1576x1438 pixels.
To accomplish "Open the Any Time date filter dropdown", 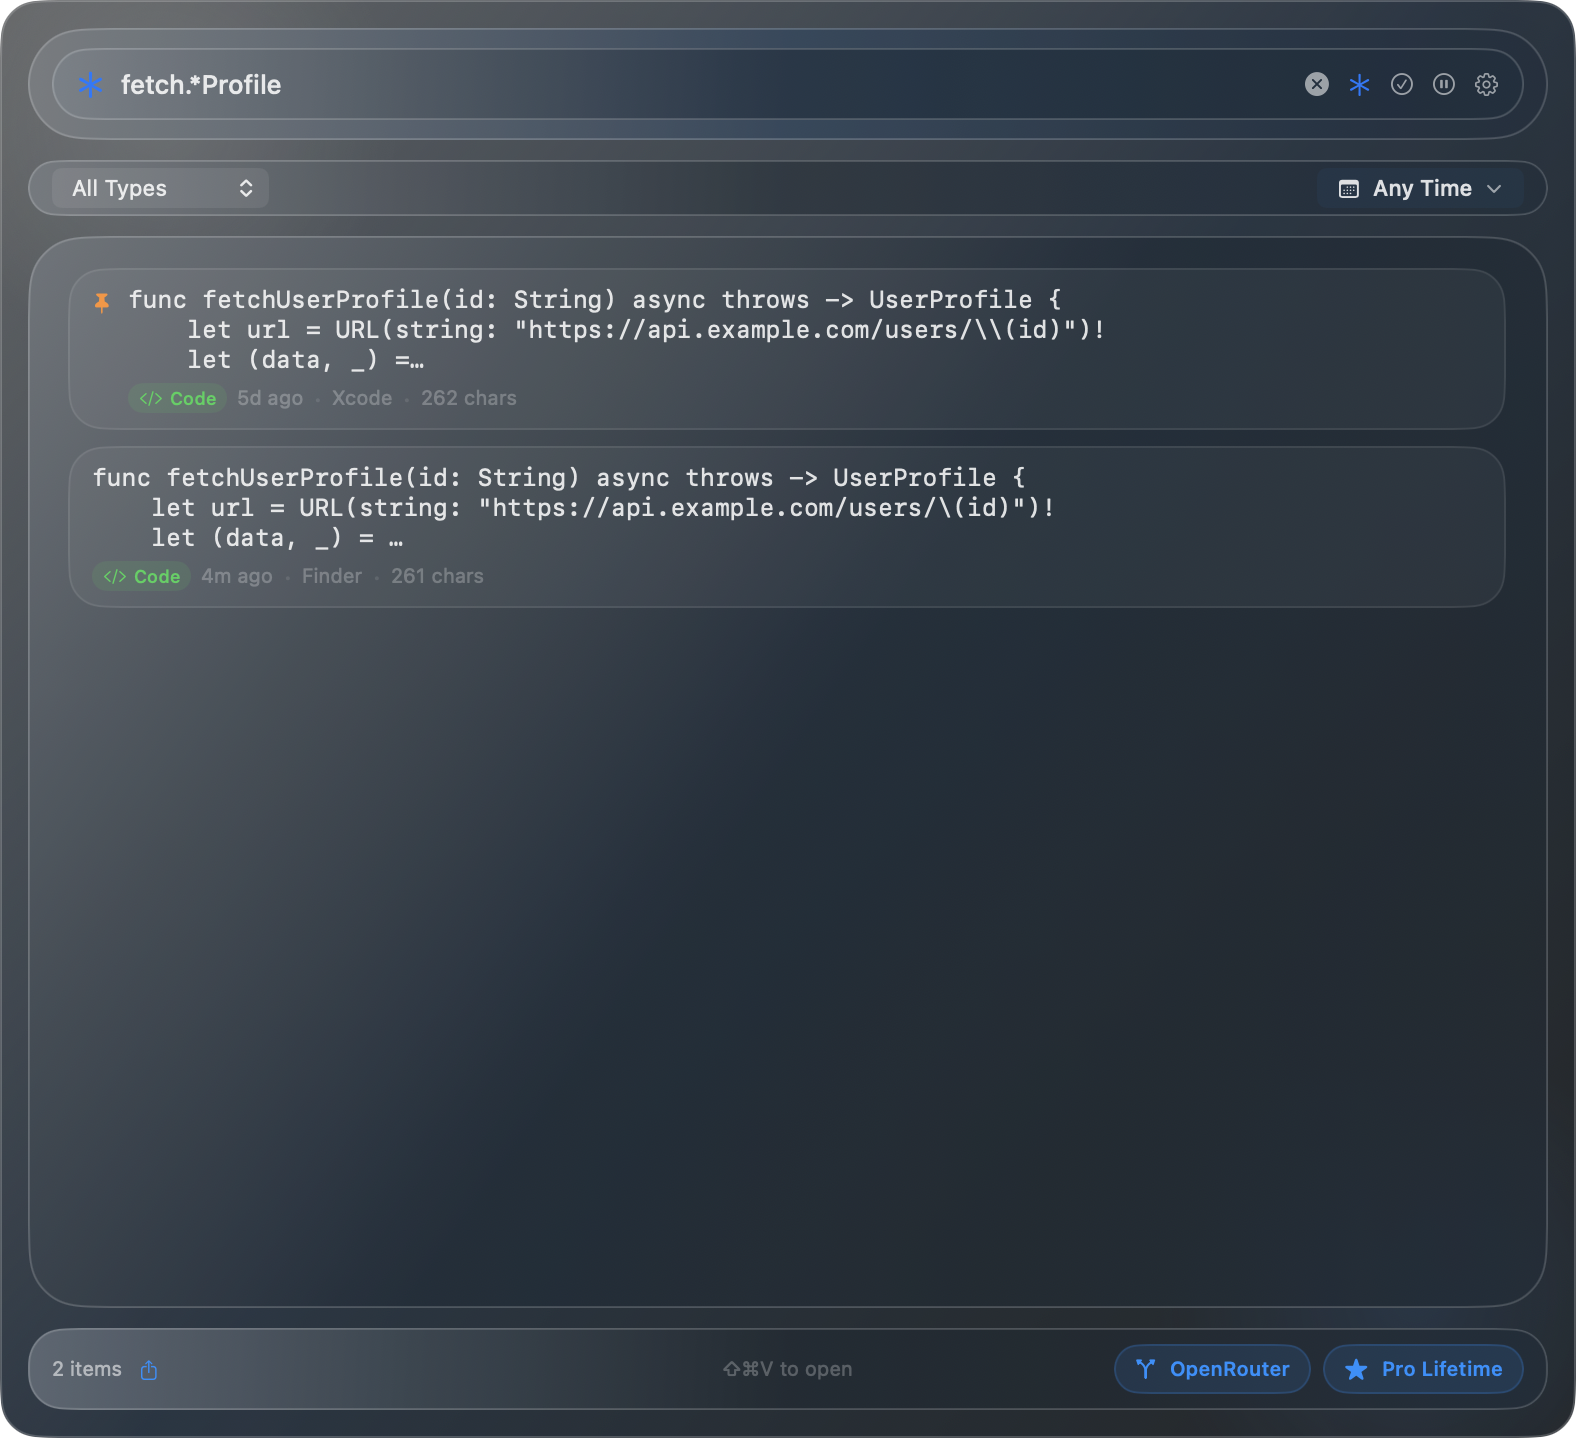I will [1420, 188].
